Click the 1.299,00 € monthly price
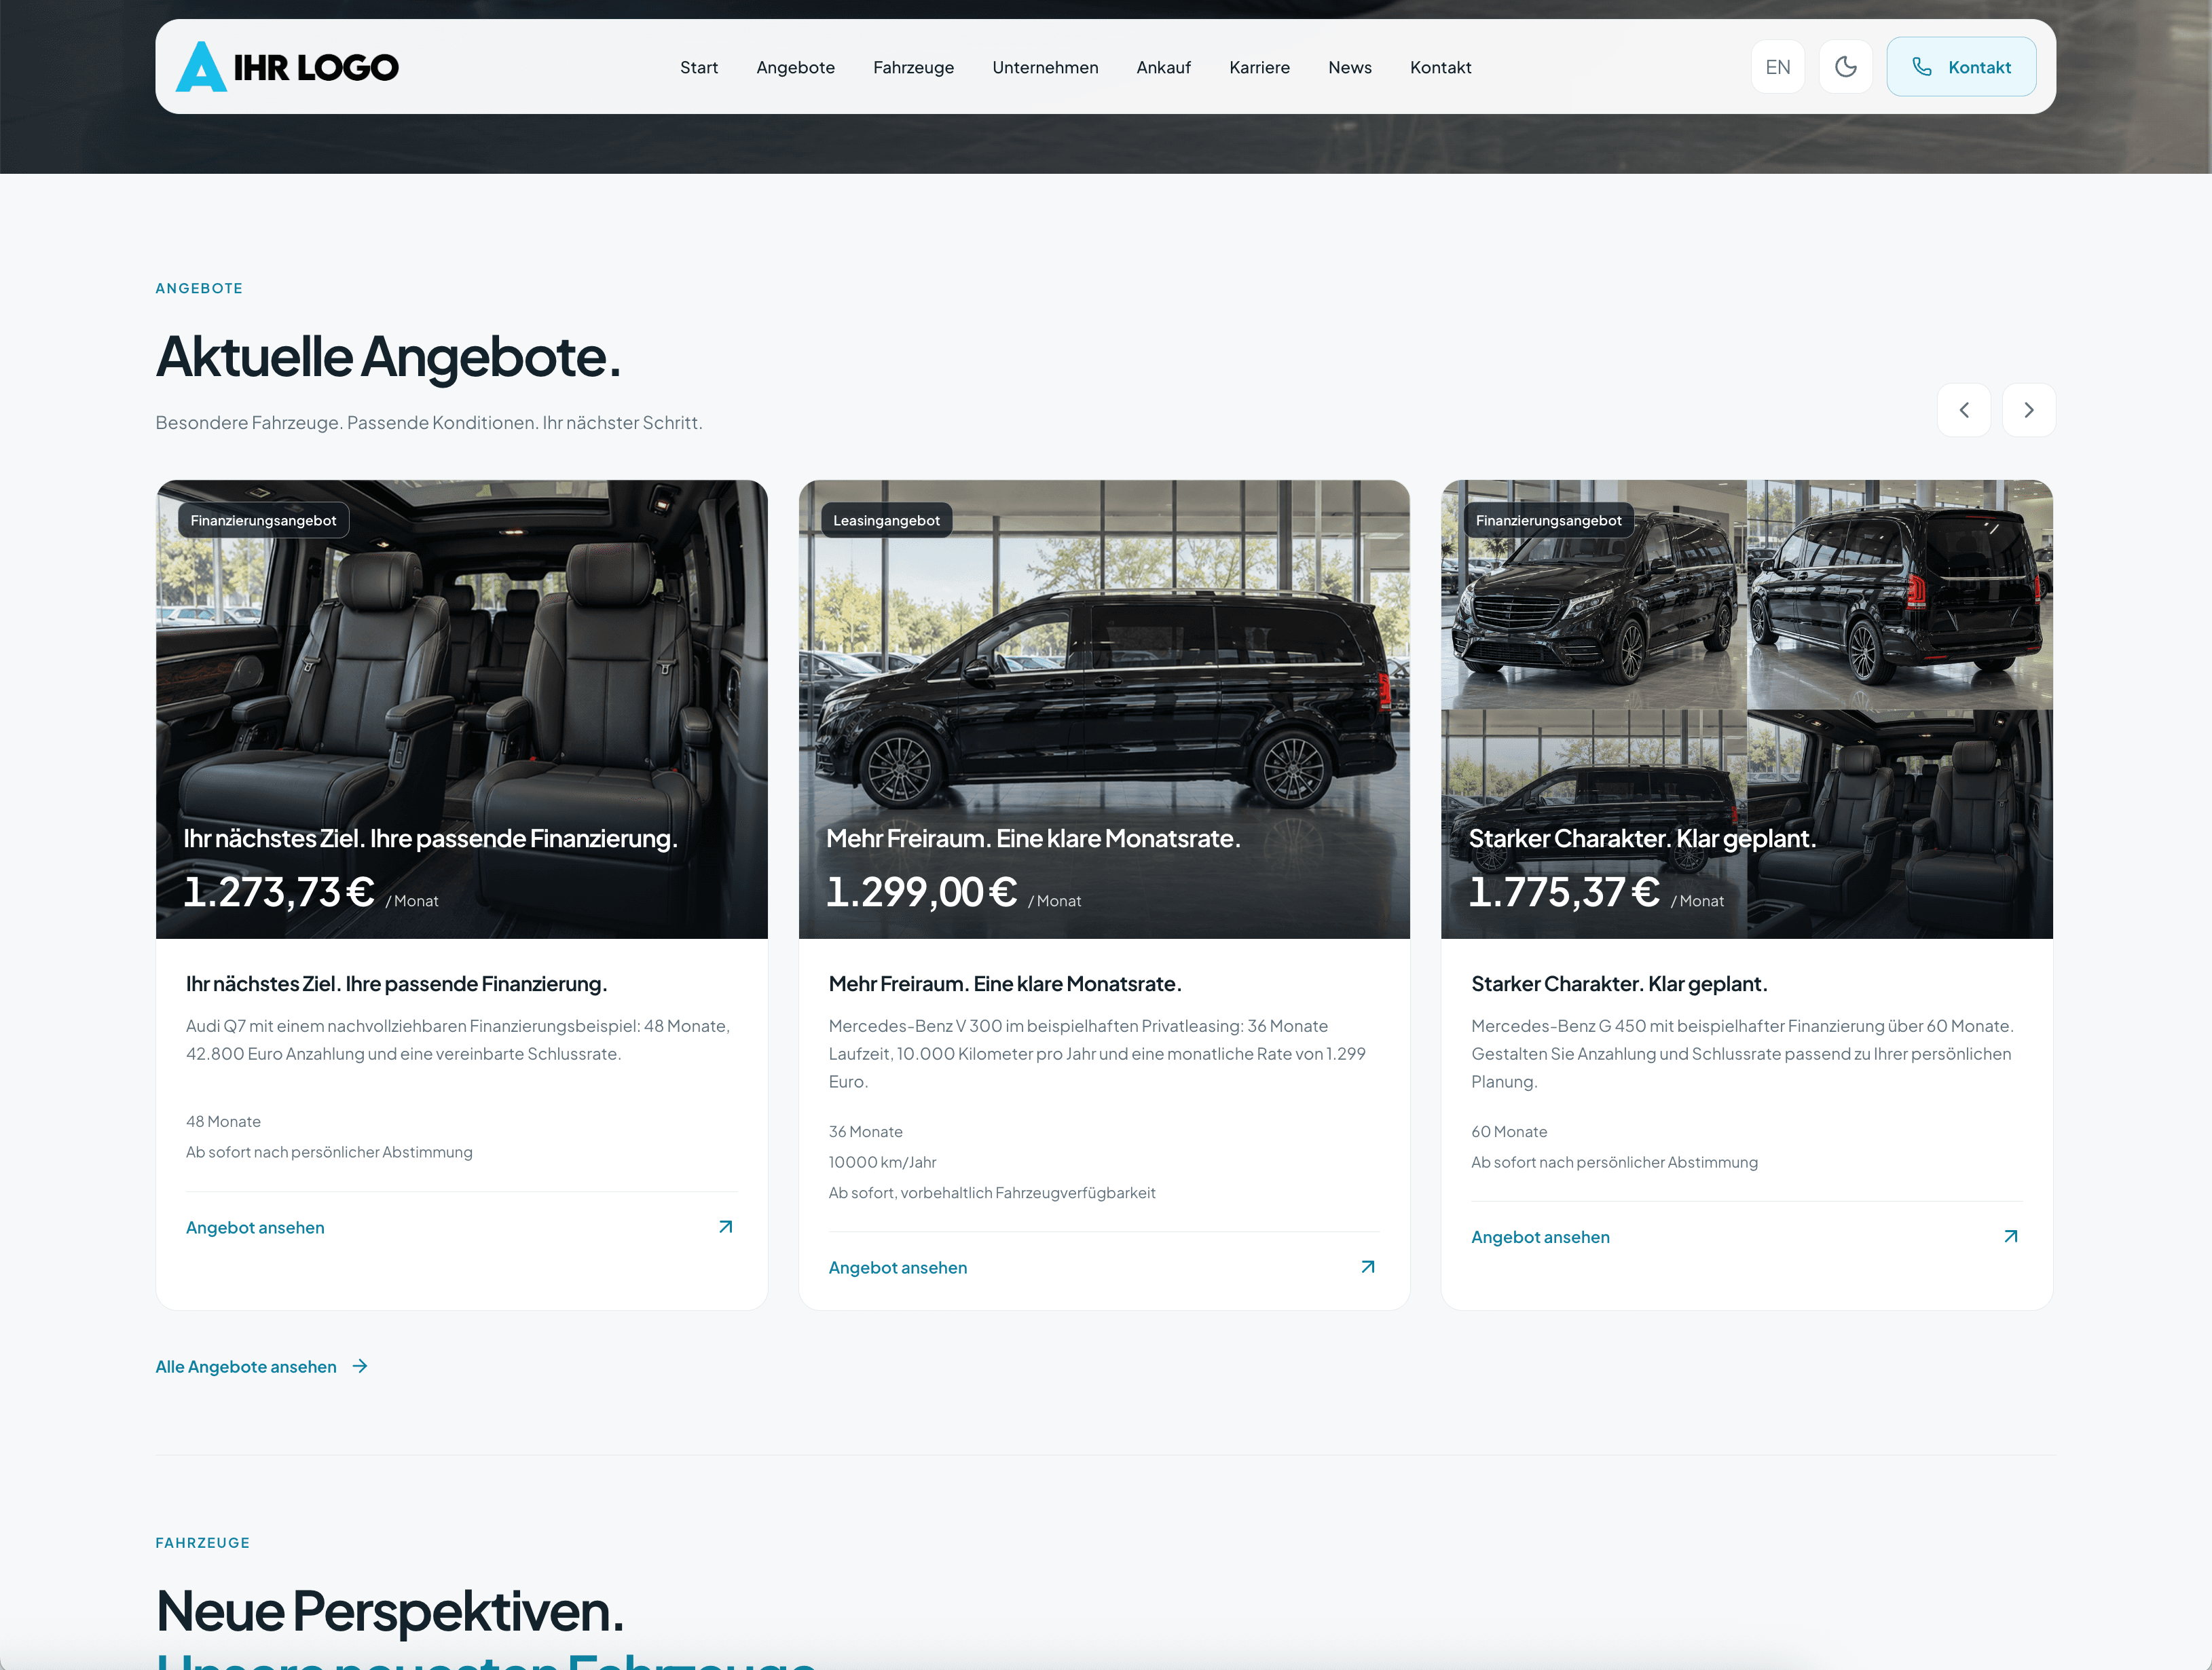Screen dimensions: 2212x1670 [x=953, y=892]
